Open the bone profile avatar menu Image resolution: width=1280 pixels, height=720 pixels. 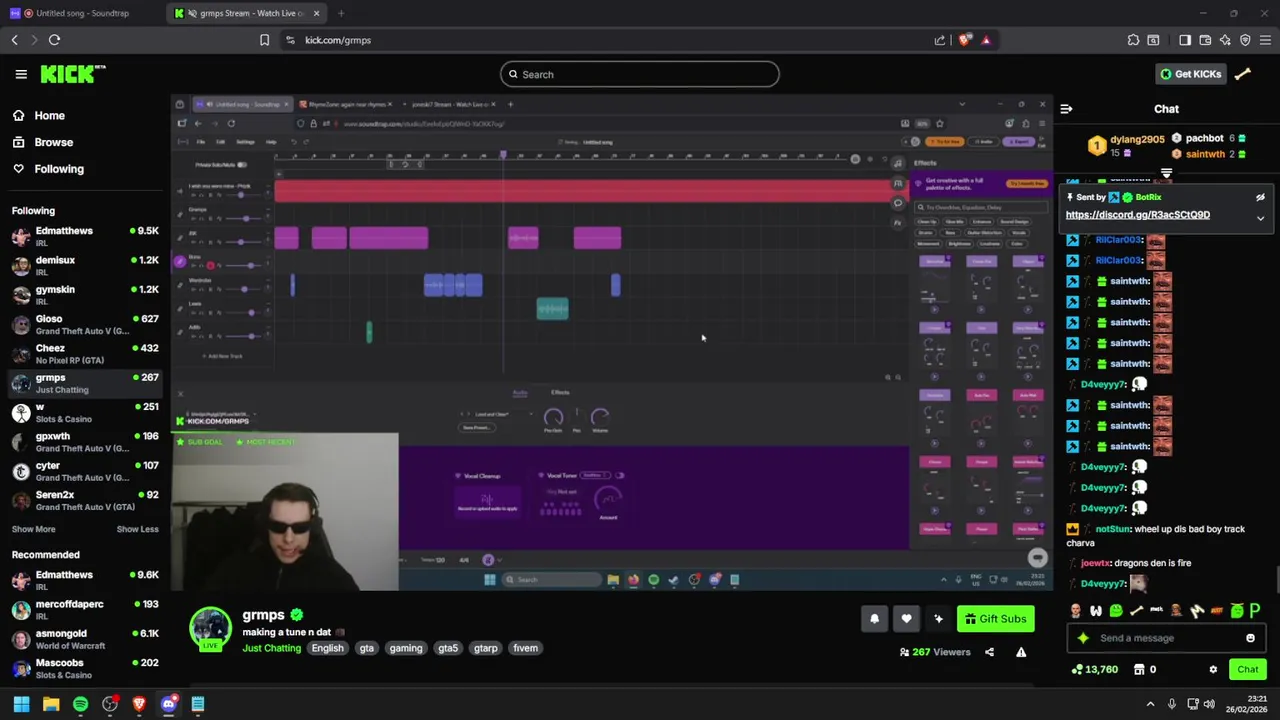pos(1243,74)
